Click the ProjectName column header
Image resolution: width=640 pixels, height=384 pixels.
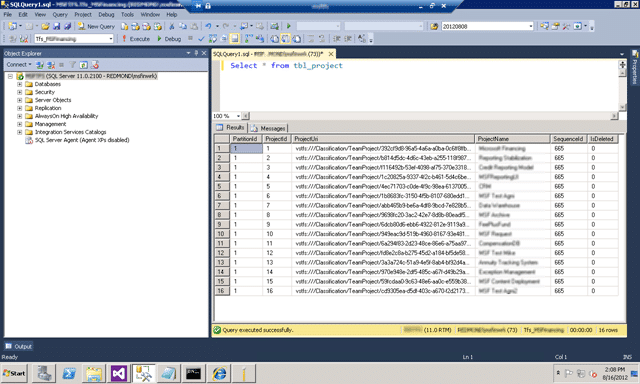point(512,139)
